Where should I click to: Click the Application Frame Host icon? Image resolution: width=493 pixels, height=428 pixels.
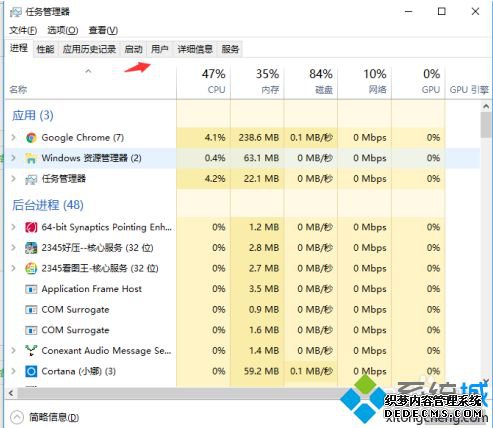(31, 289)
